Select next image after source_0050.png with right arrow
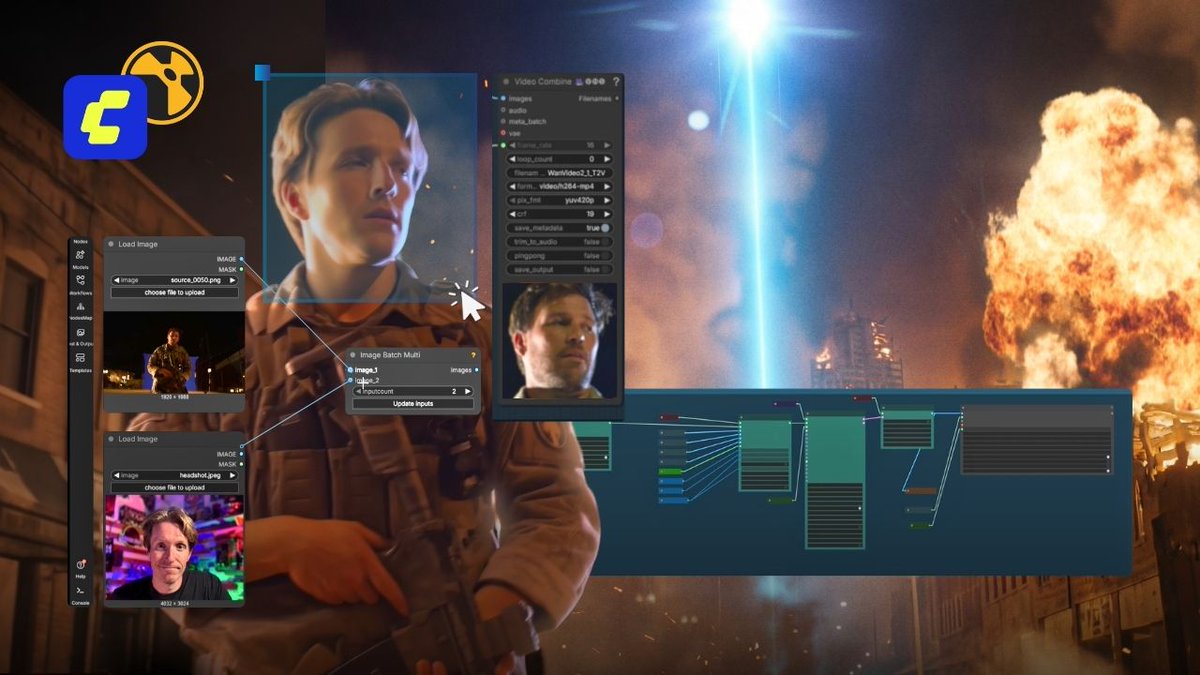Screen dimensions: 1200x675 click(233, 281)
